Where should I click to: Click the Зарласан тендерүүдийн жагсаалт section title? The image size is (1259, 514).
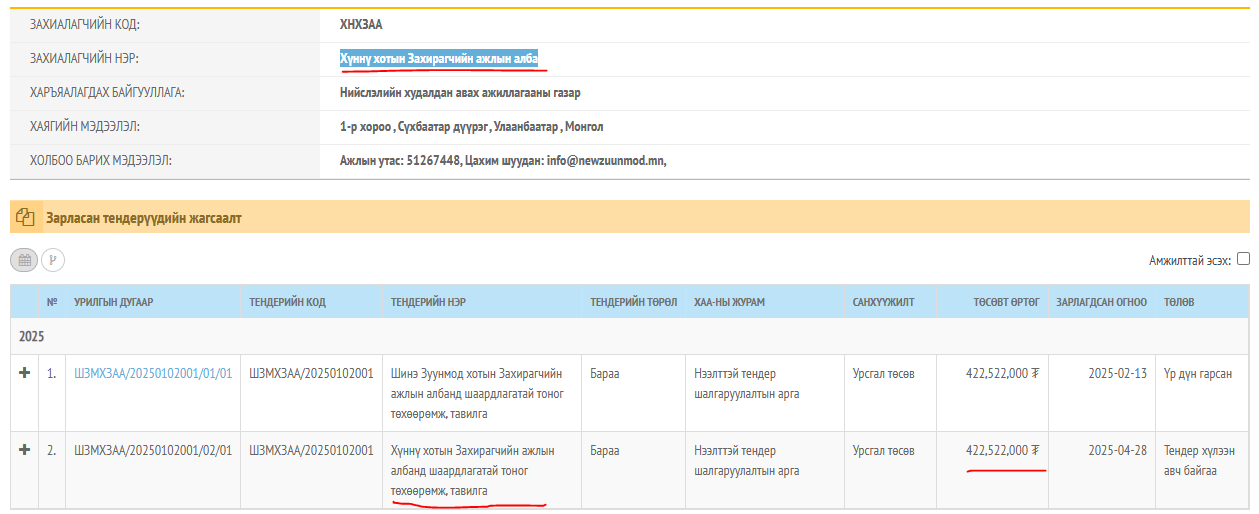pos(143,217)
